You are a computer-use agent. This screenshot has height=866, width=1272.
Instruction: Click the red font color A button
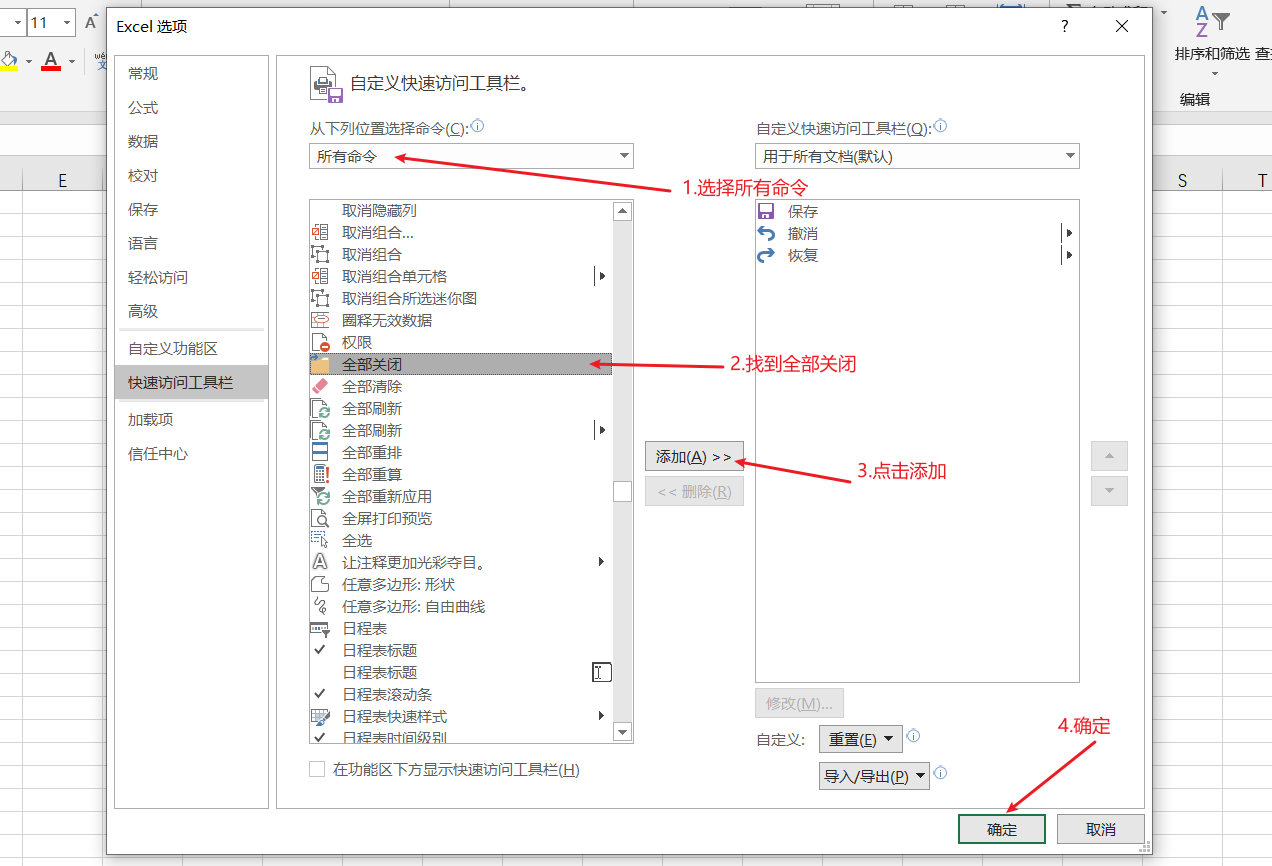(x=51, y=61)
